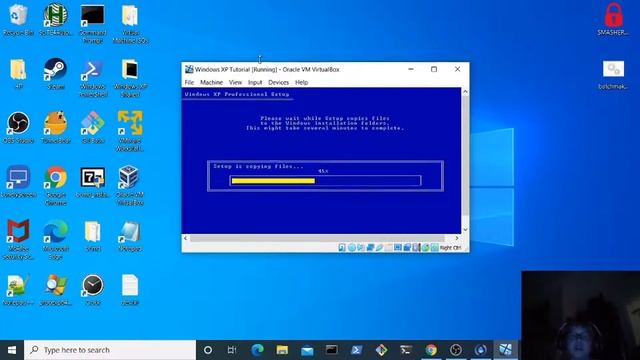Select the Notepad++ desktop shortcut
The image size is (640, 360).
click(18, 290)
